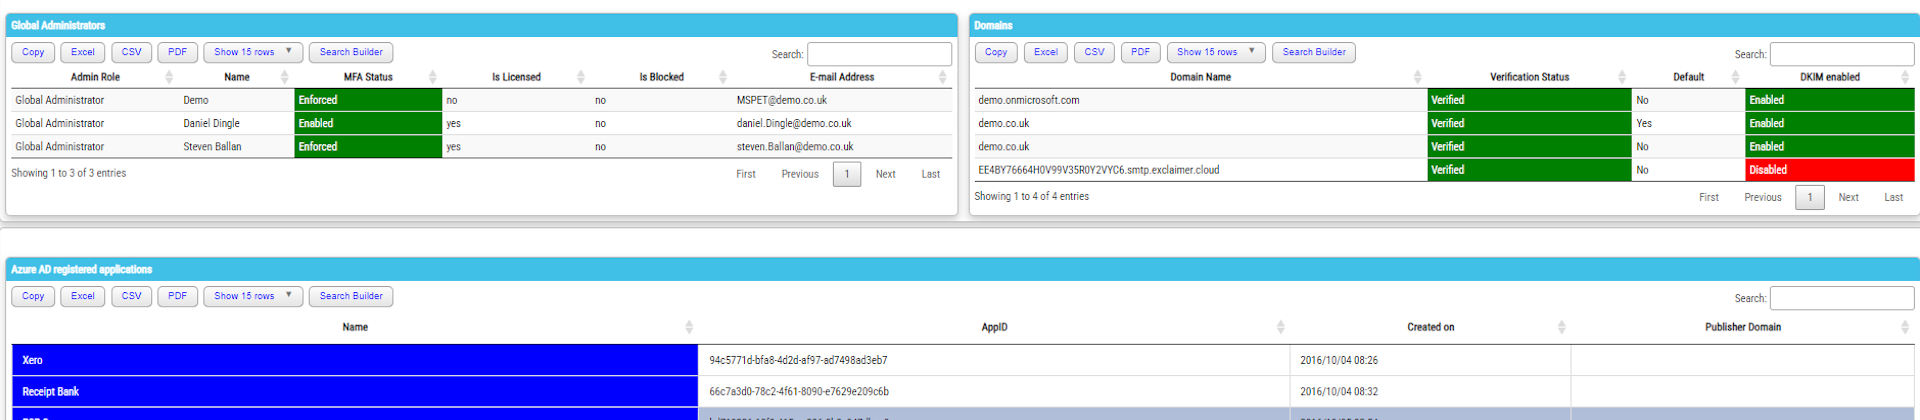Sort domains by Verification Status column
Image resolution: width=1920 pixels, height=420 pixels.
coord(1529,77)
